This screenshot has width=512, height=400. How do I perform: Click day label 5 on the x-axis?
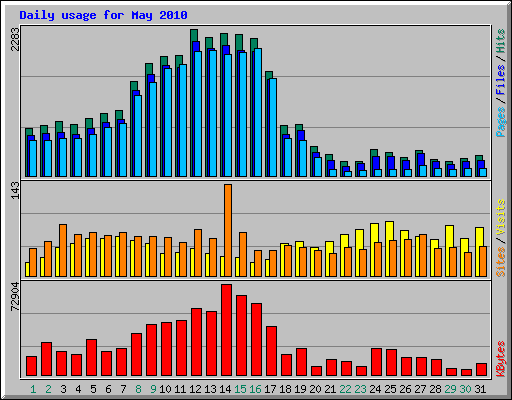(x=93, y=389)
